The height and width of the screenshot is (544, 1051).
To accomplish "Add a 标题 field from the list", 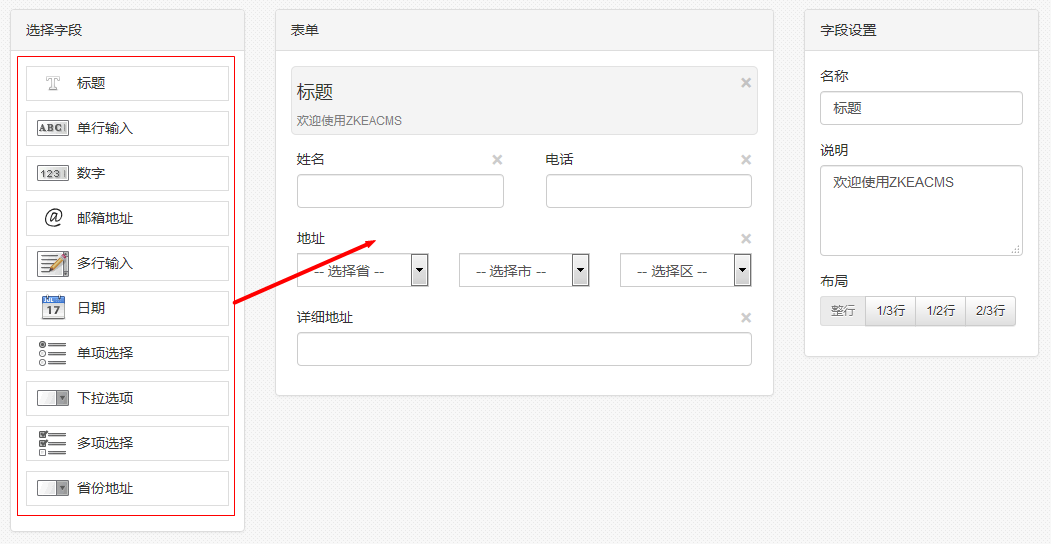I will [127, 83].
